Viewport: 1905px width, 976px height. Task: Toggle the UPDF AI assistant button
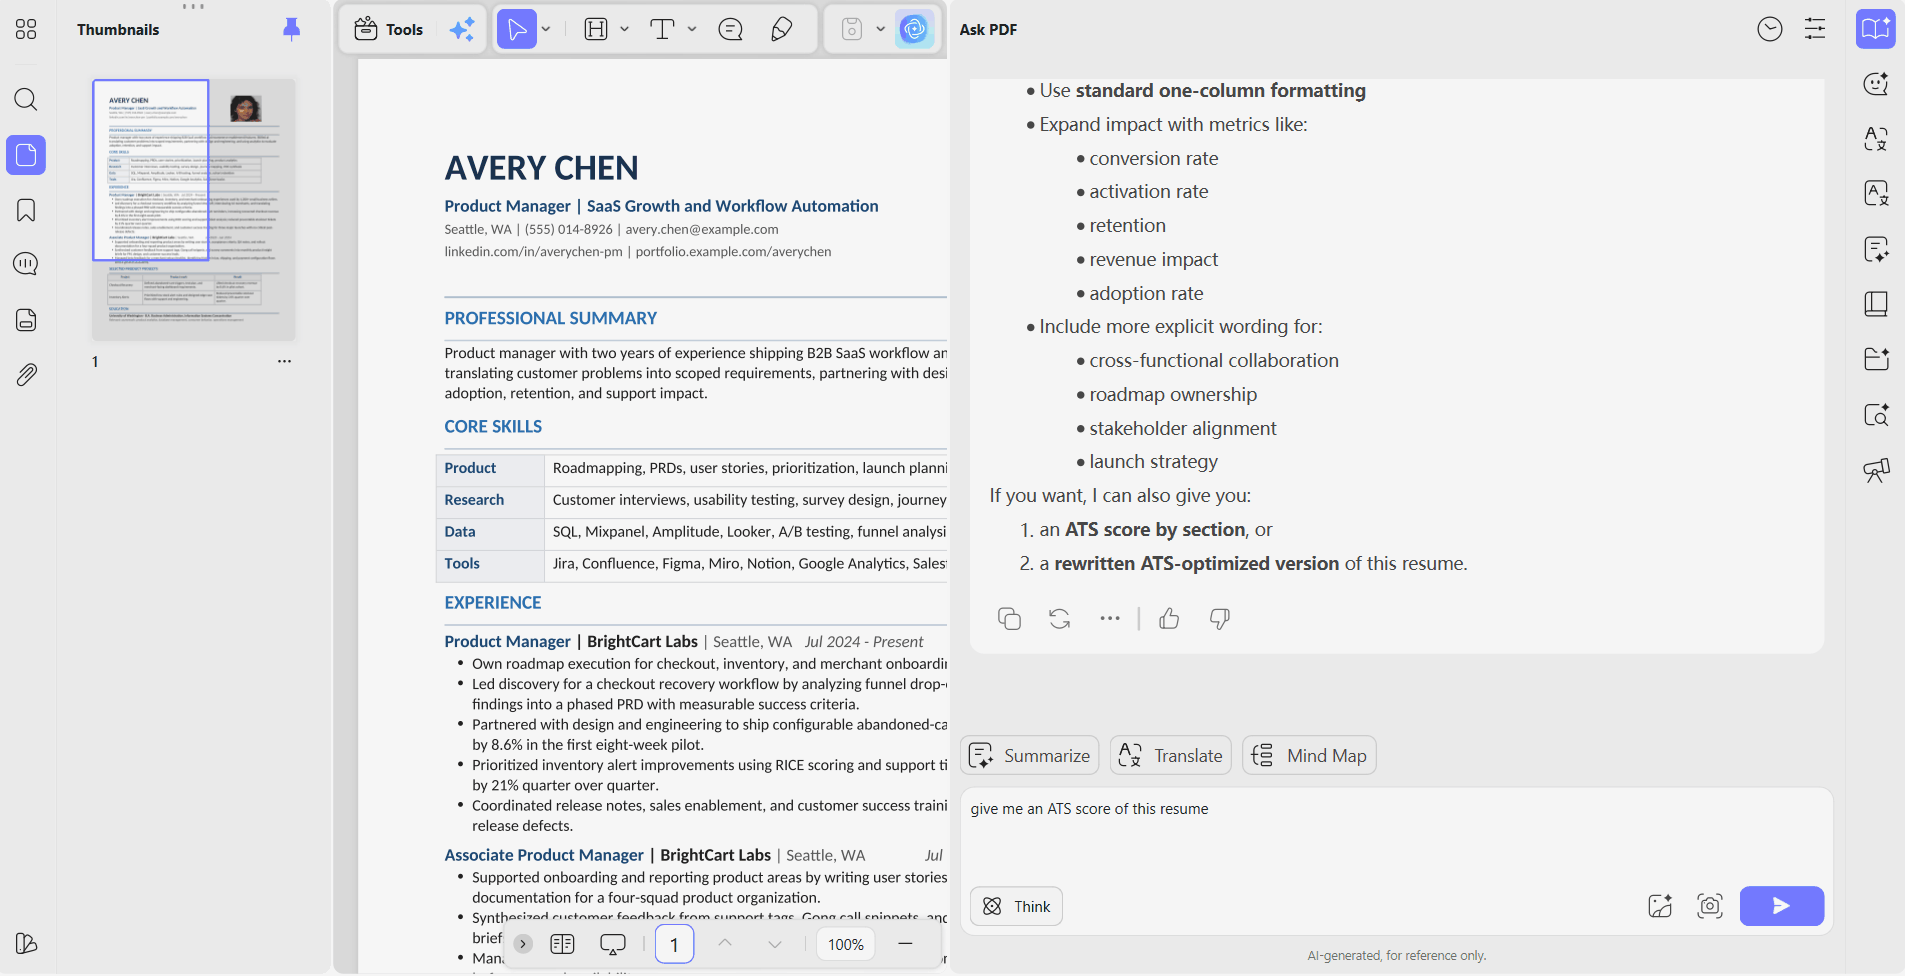[915, 29]
